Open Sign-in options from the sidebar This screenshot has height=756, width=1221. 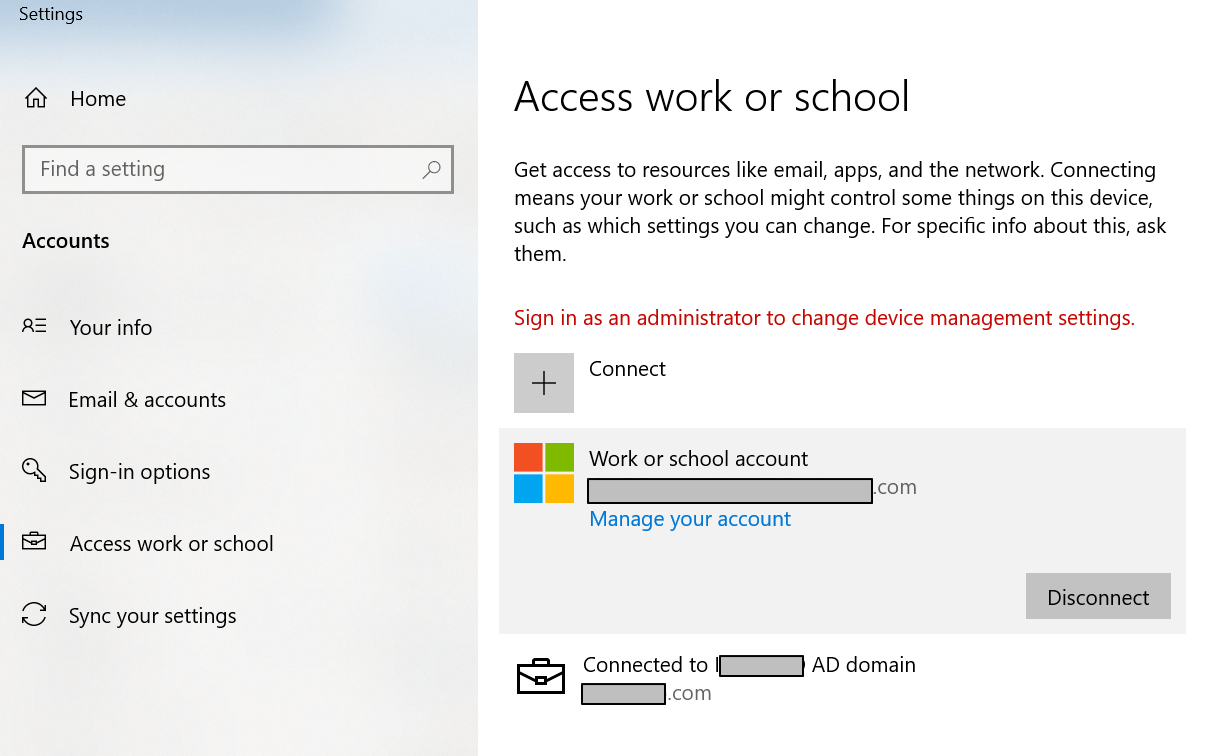139,471
